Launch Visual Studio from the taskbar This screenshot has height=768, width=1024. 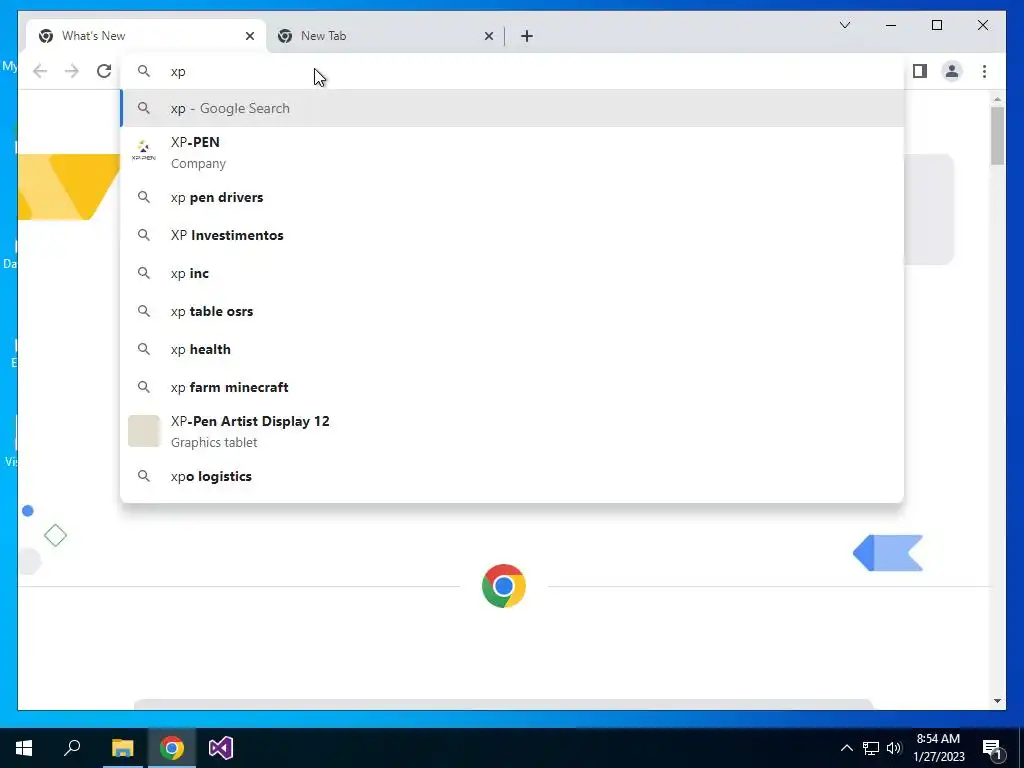[221, 748]
